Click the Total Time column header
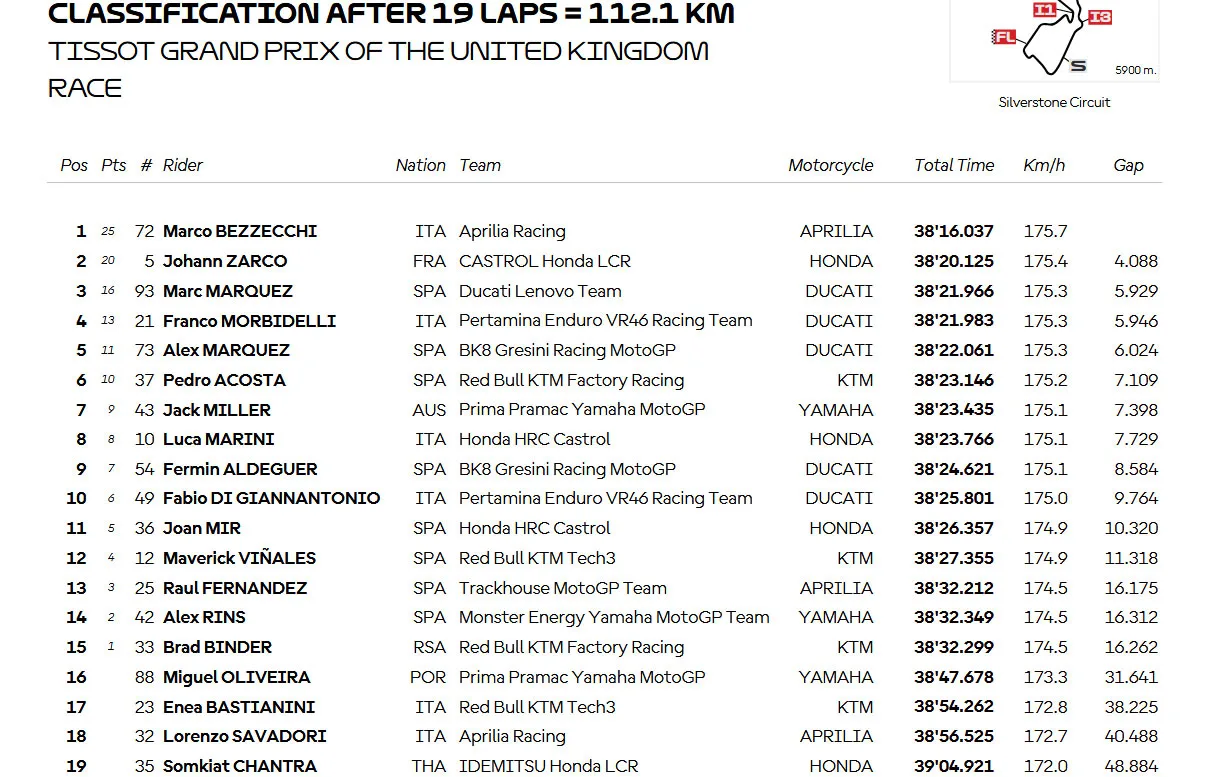The height and width of the screenshot is (777, 1228). [x=954, y=165]
